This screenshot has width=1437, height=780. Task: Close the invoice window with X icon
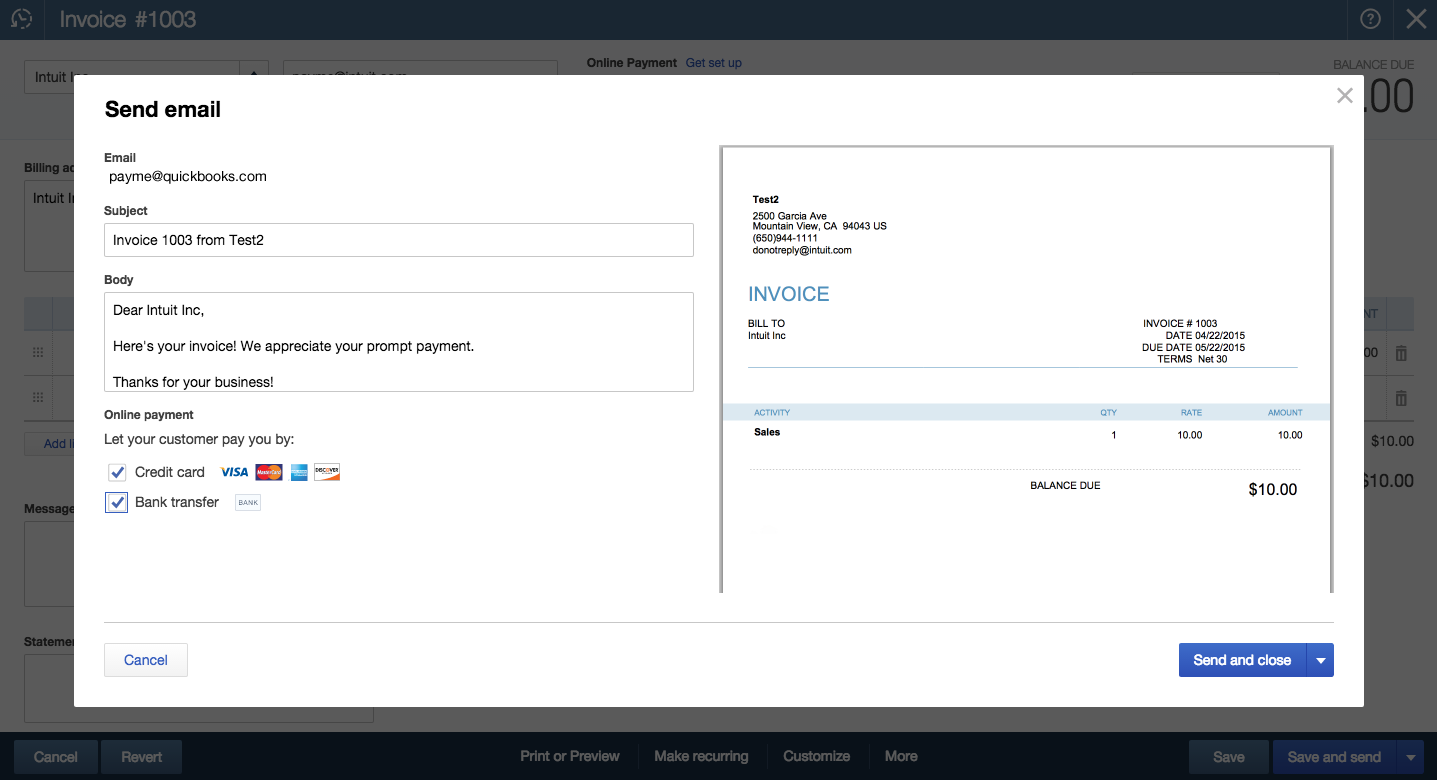1416,19
